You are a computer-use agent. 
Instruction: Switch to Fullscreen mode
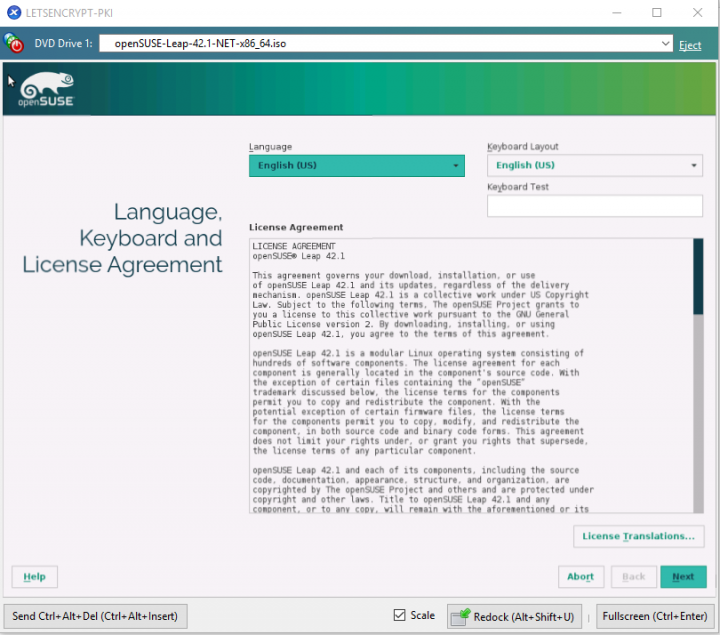point(655,616)
